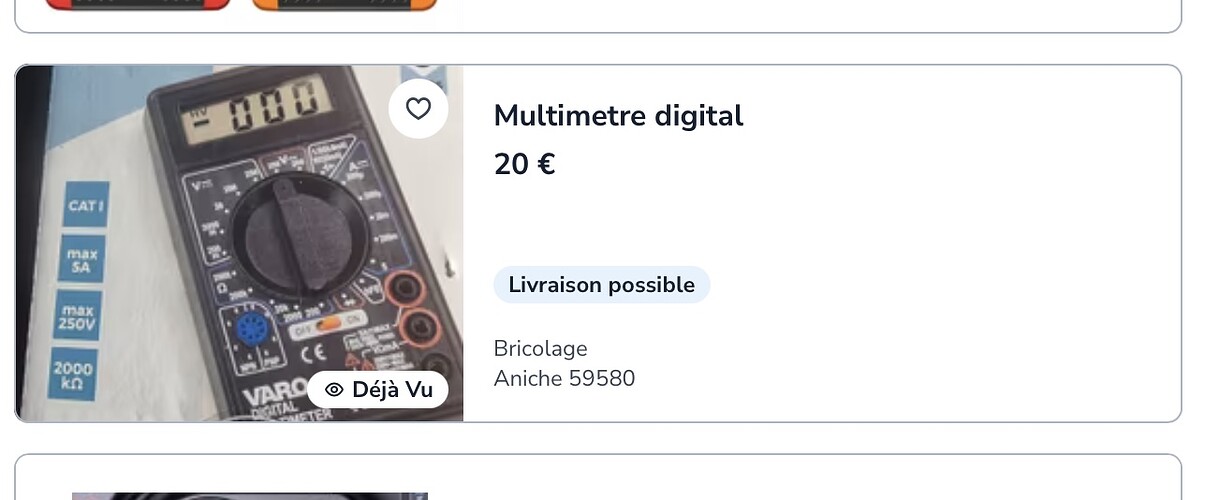The height and width of the screenshot is (500, 1219).
Task: Click the blue CAT I label in the photo
Action: click(85, 206)
